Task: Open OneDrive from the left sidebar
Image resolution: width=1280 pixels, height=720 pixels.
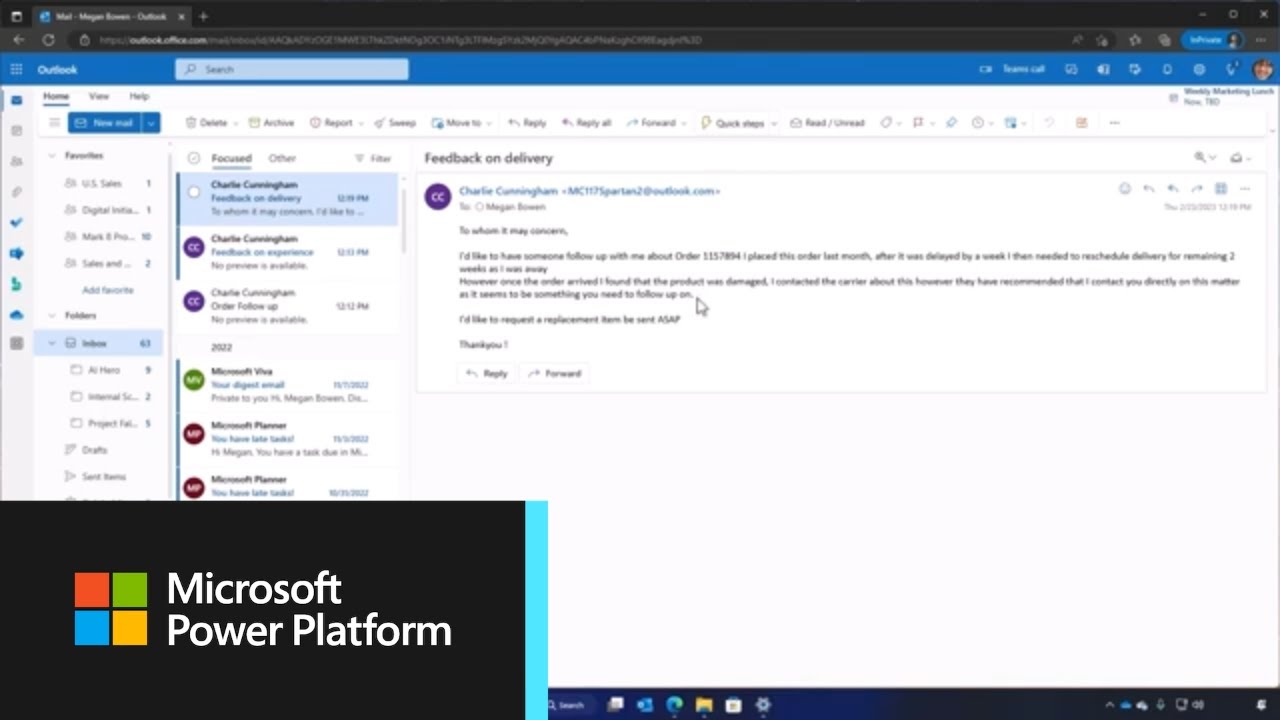Action: pos(16,313)
